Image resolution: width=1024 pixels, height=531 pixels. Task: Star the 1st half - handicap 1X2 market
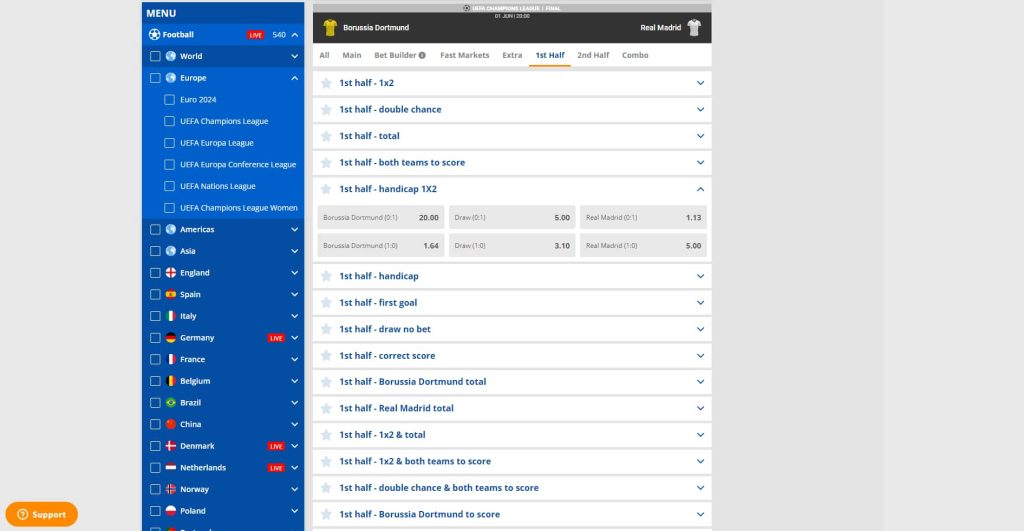tap(326, 189)
